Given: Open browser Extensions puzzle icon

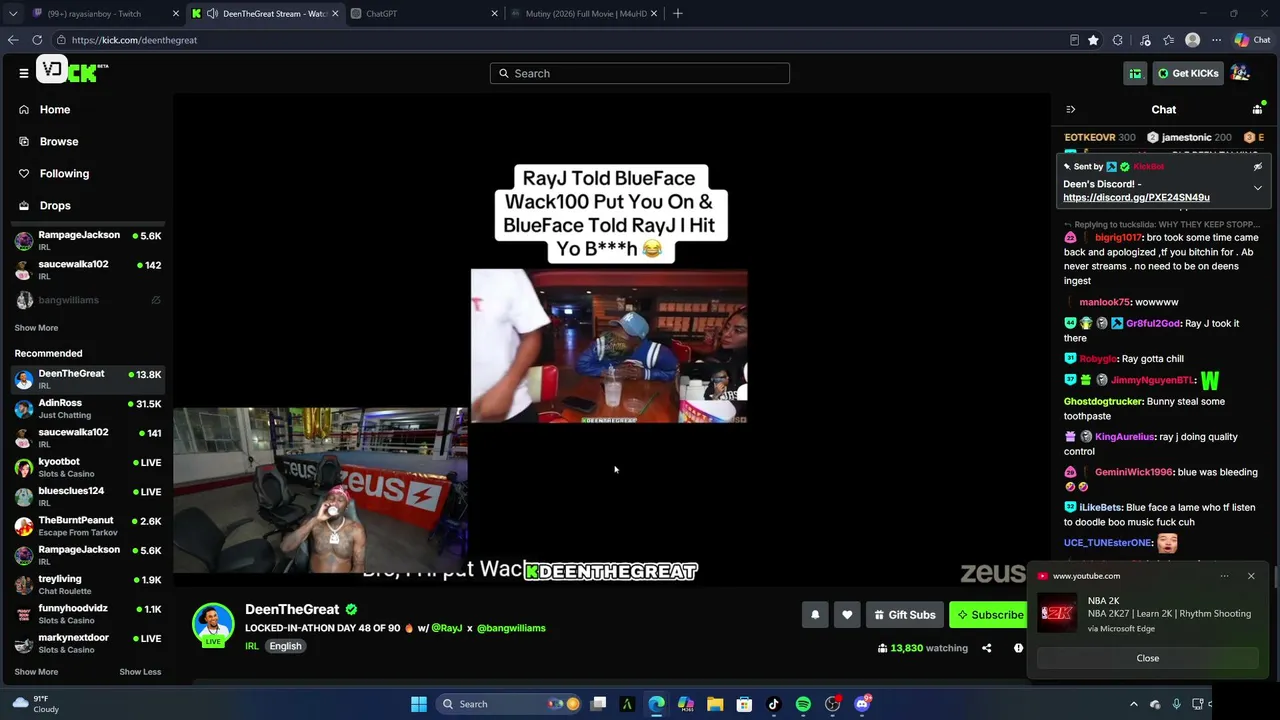Looking at the screenshot, I should point(1117,40).
